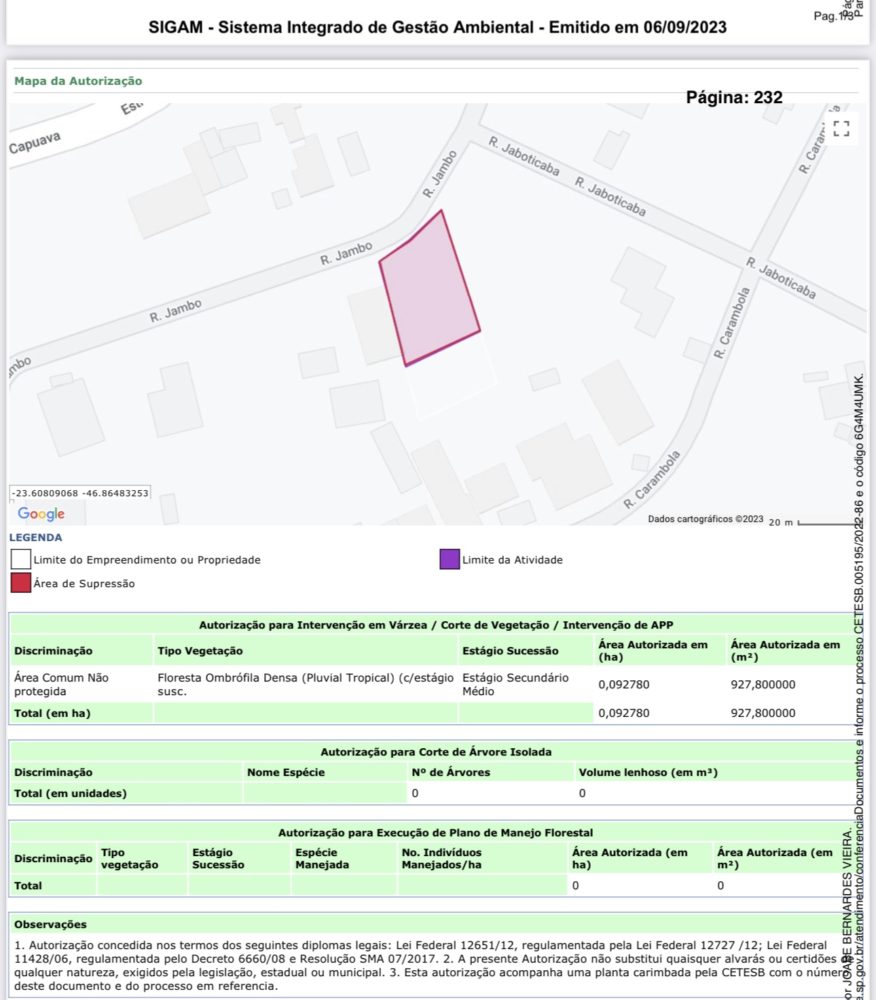The image size is (876, 1000).
Task: Click the purple Limite da Atividade swatch
Action: 449,559
